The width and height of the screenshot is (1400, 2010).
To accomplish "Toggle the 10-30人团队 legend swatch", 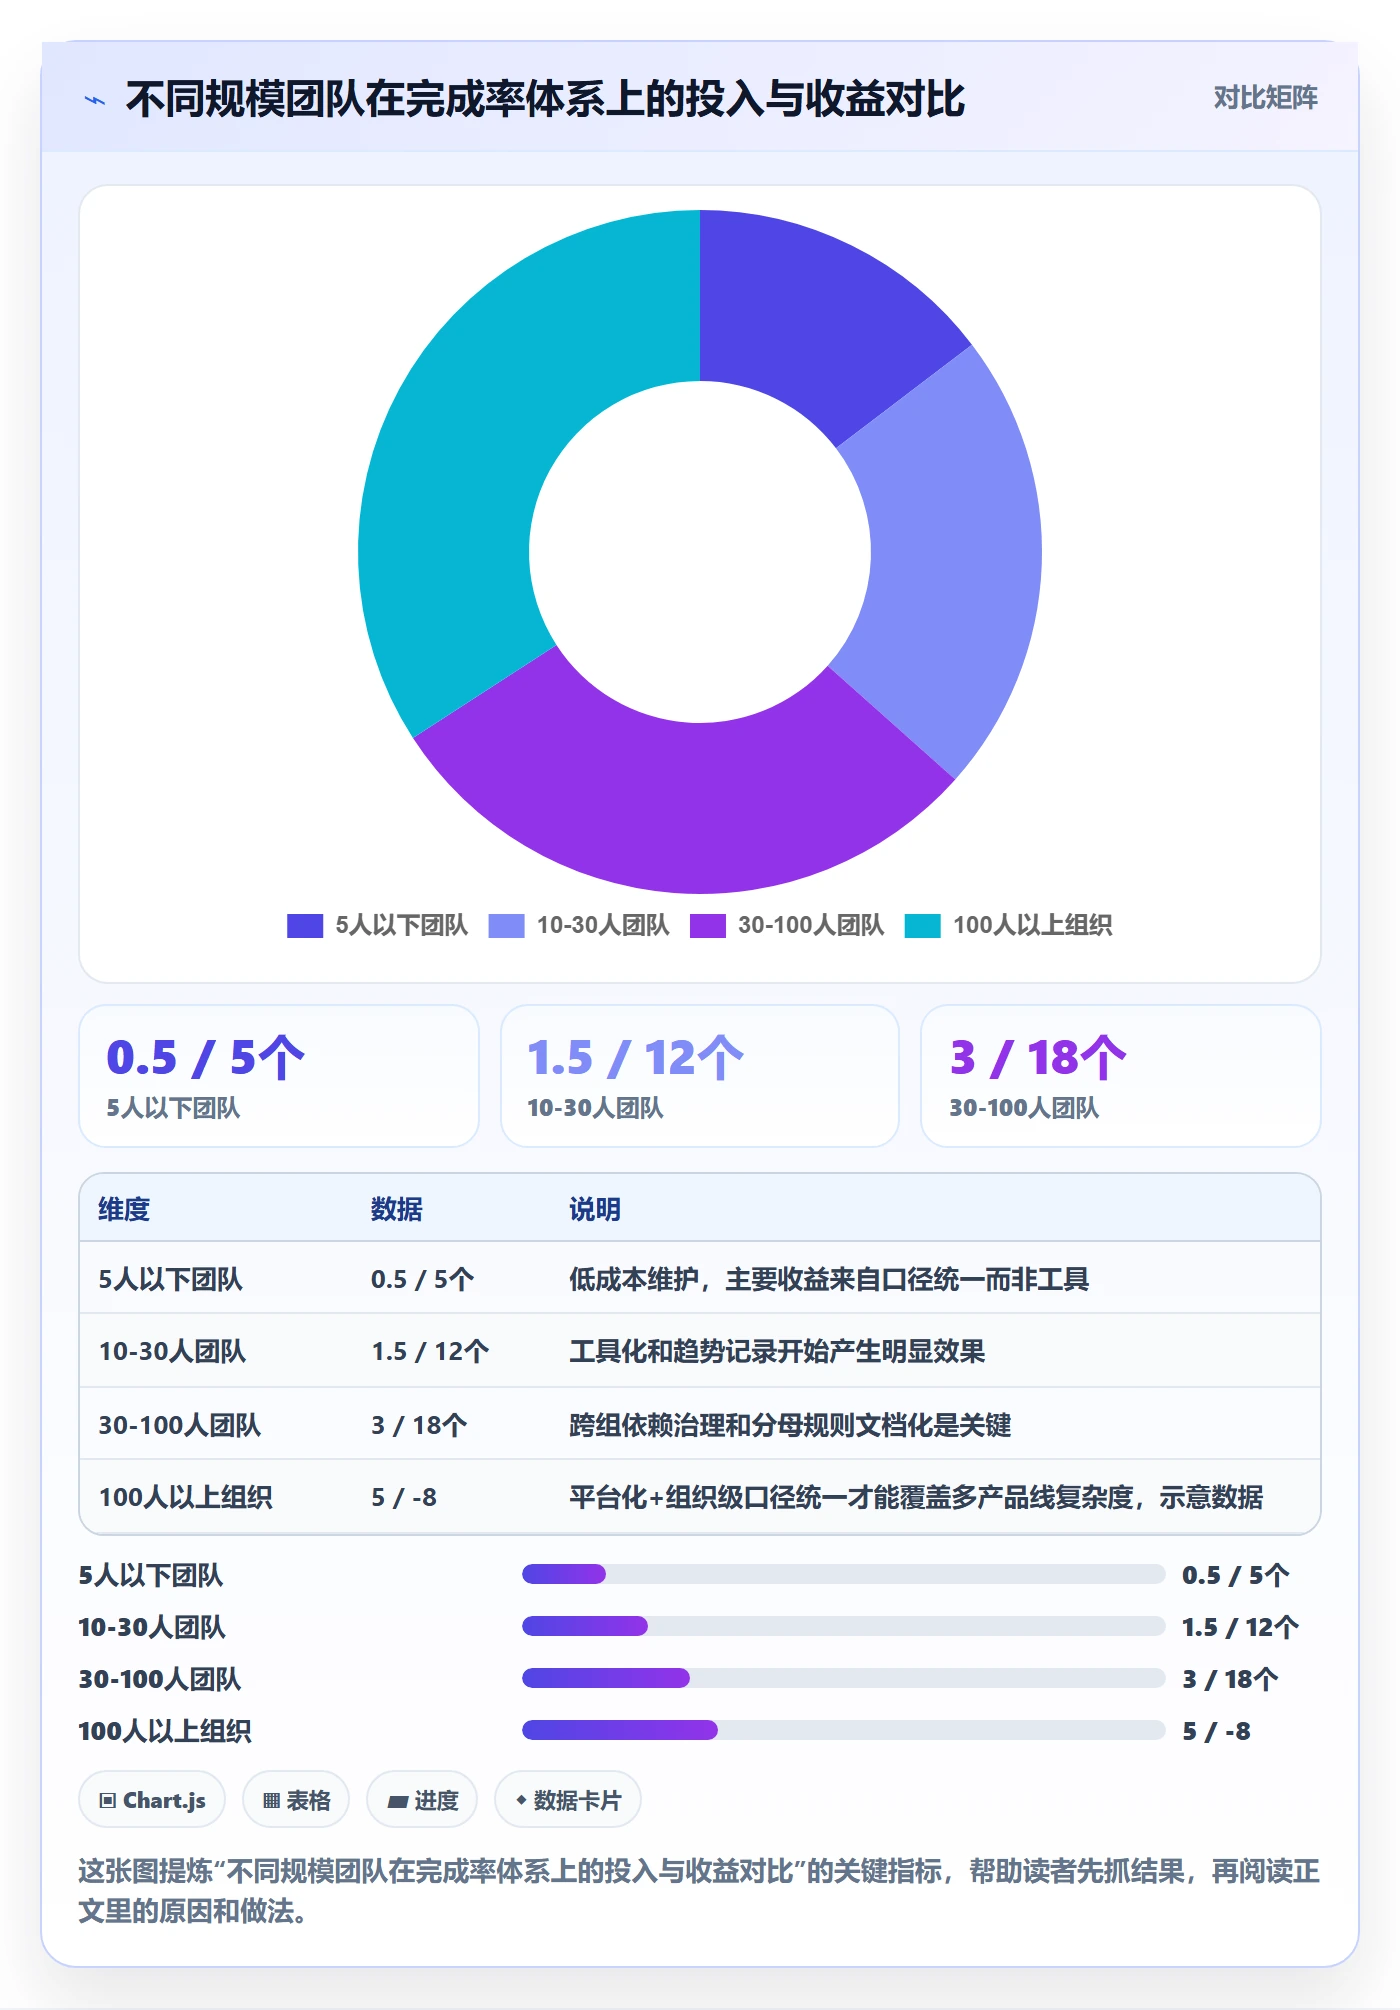I will click(x=506, y=926).
